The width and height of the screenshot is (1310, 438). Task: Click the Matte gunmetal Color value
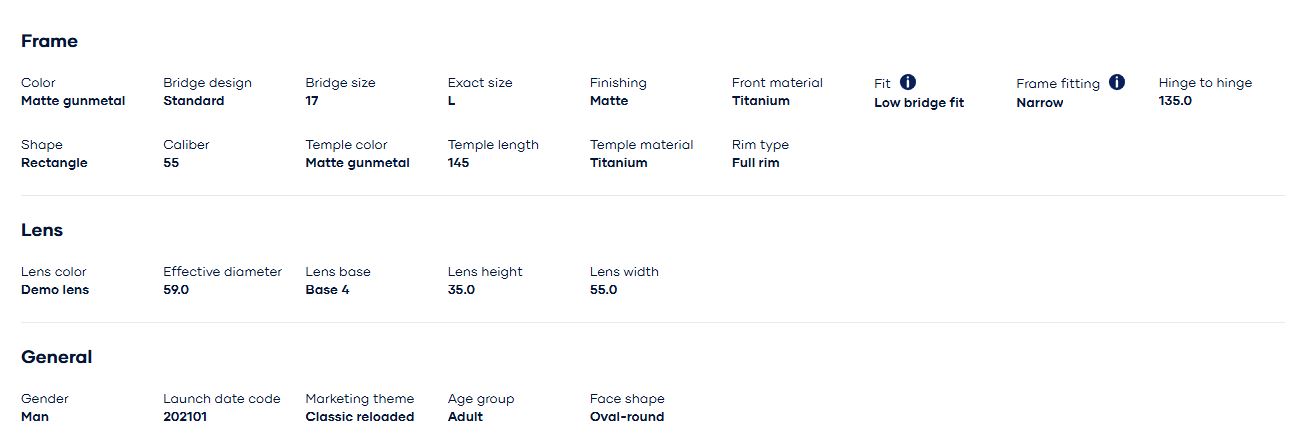click(73, 101)
